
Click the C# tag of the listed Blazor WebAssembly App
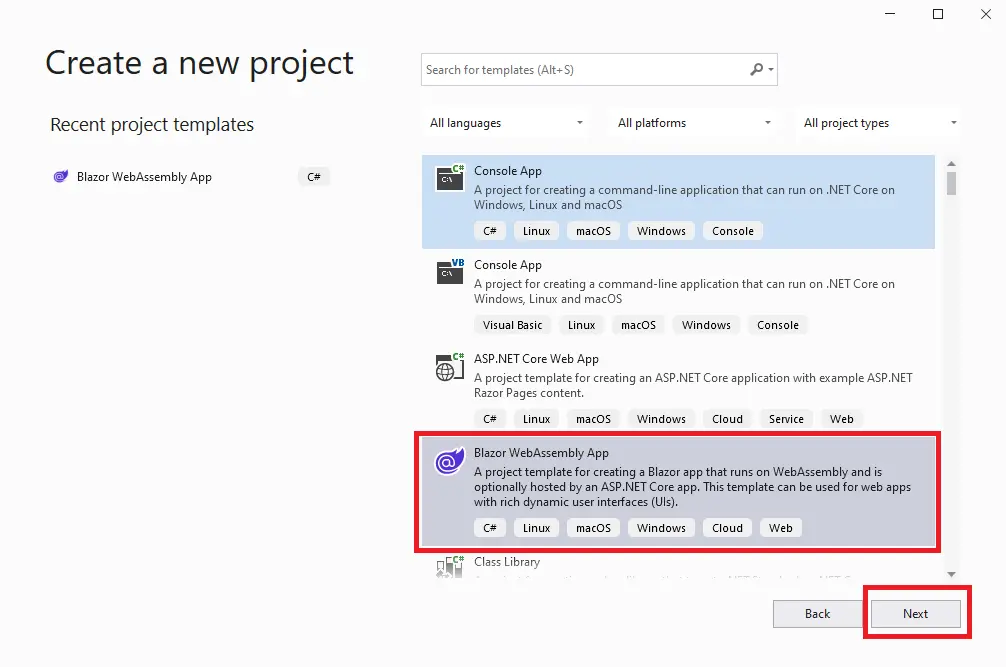point(490,528)
